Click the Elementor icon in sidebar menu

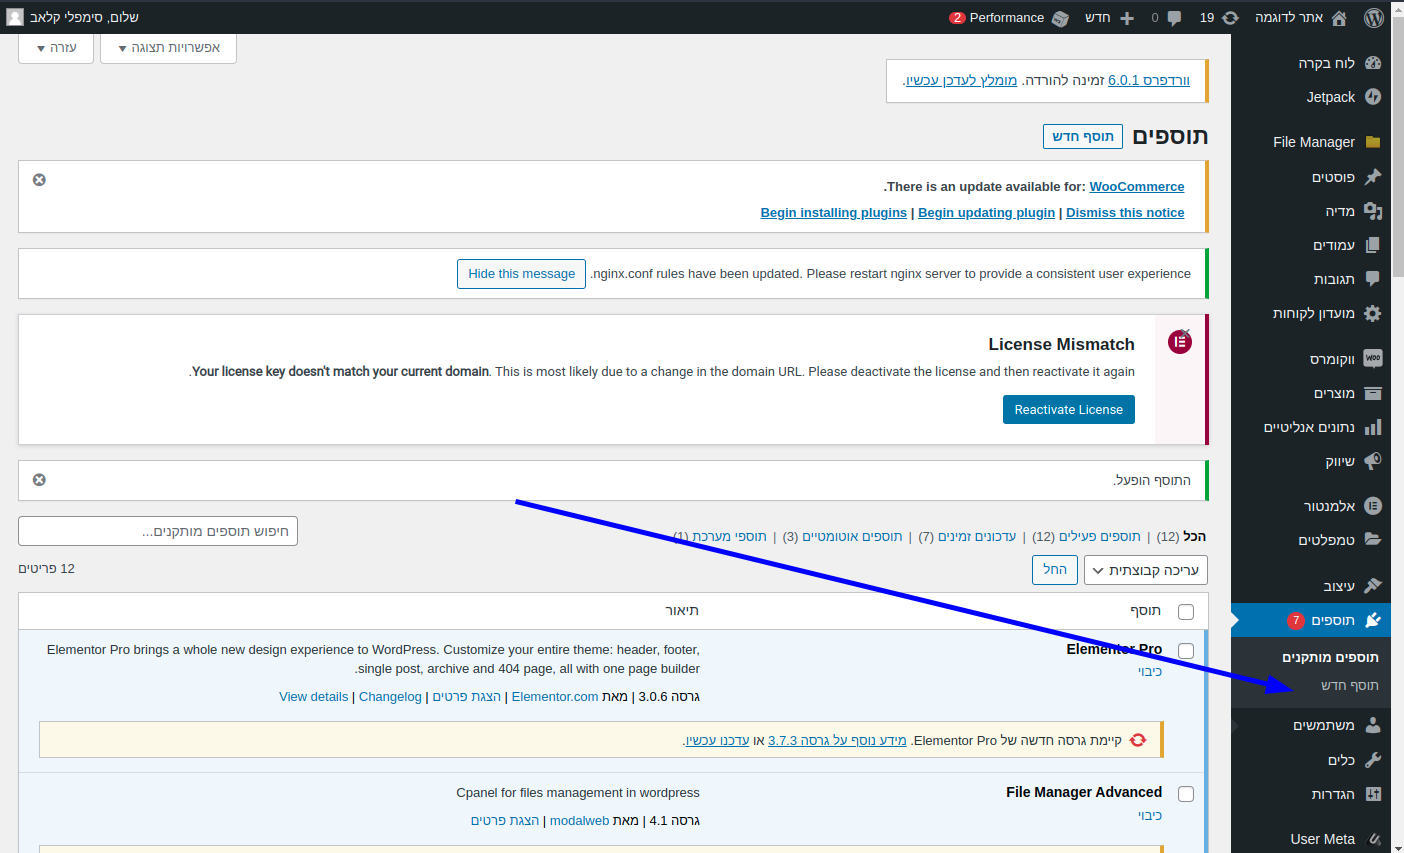coord(1373,506)
